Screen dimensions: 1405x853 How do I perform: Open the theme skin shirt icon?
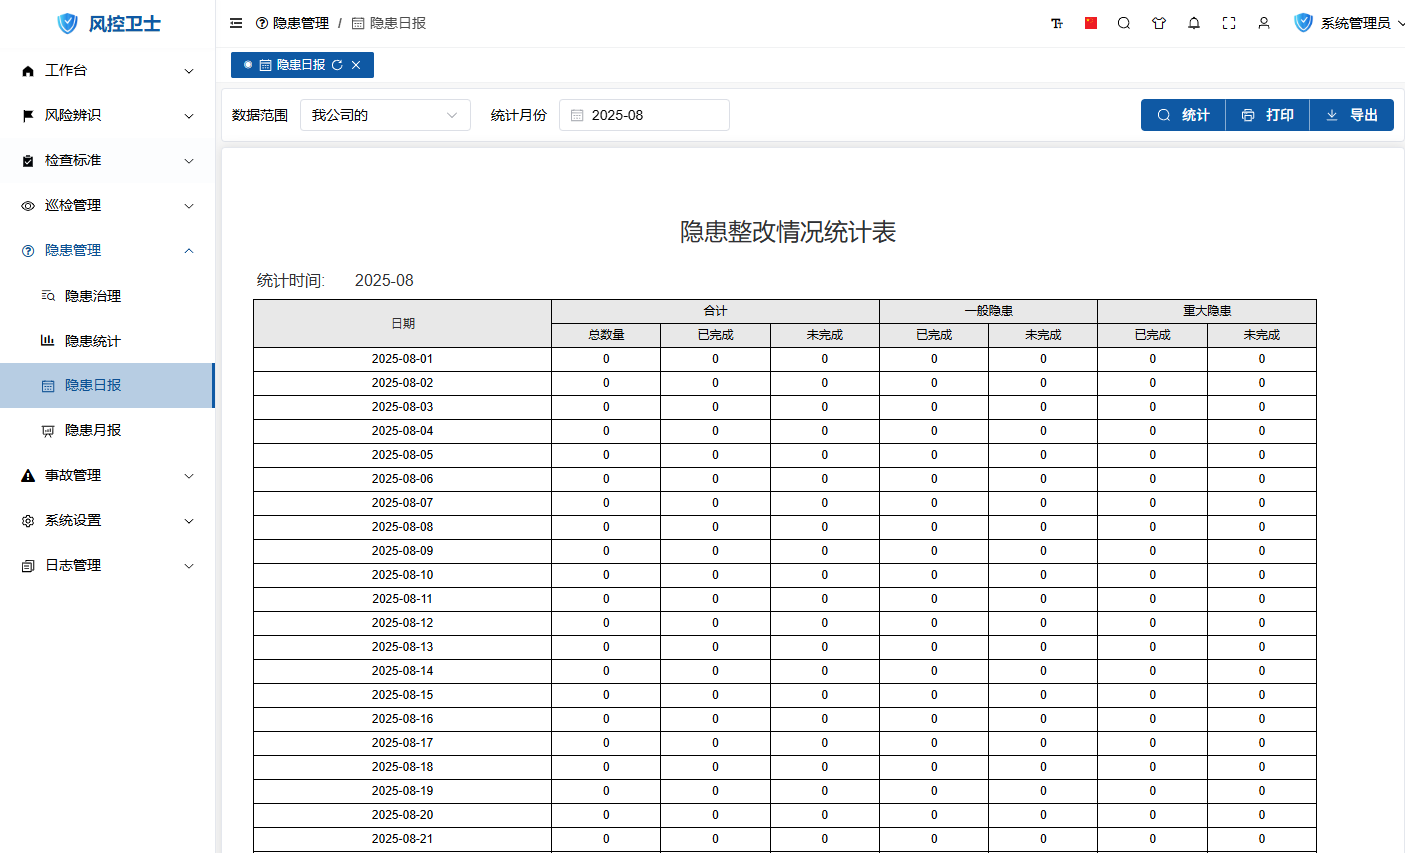[x=1159, y=23]
